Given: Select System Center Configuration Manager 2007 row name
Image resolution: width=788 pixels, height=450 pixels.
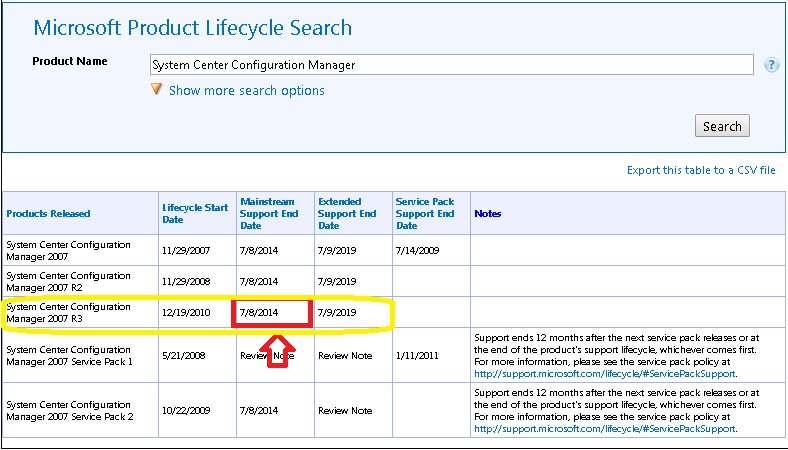Looking at the screenshot, I should pos(68,250).
